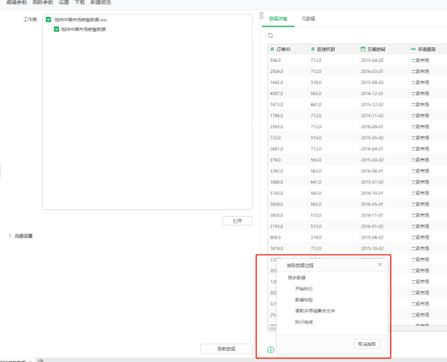Screen dimensions: 447x362
Task: Click the date cell 2016-08-01
Action: coord(372,171)
